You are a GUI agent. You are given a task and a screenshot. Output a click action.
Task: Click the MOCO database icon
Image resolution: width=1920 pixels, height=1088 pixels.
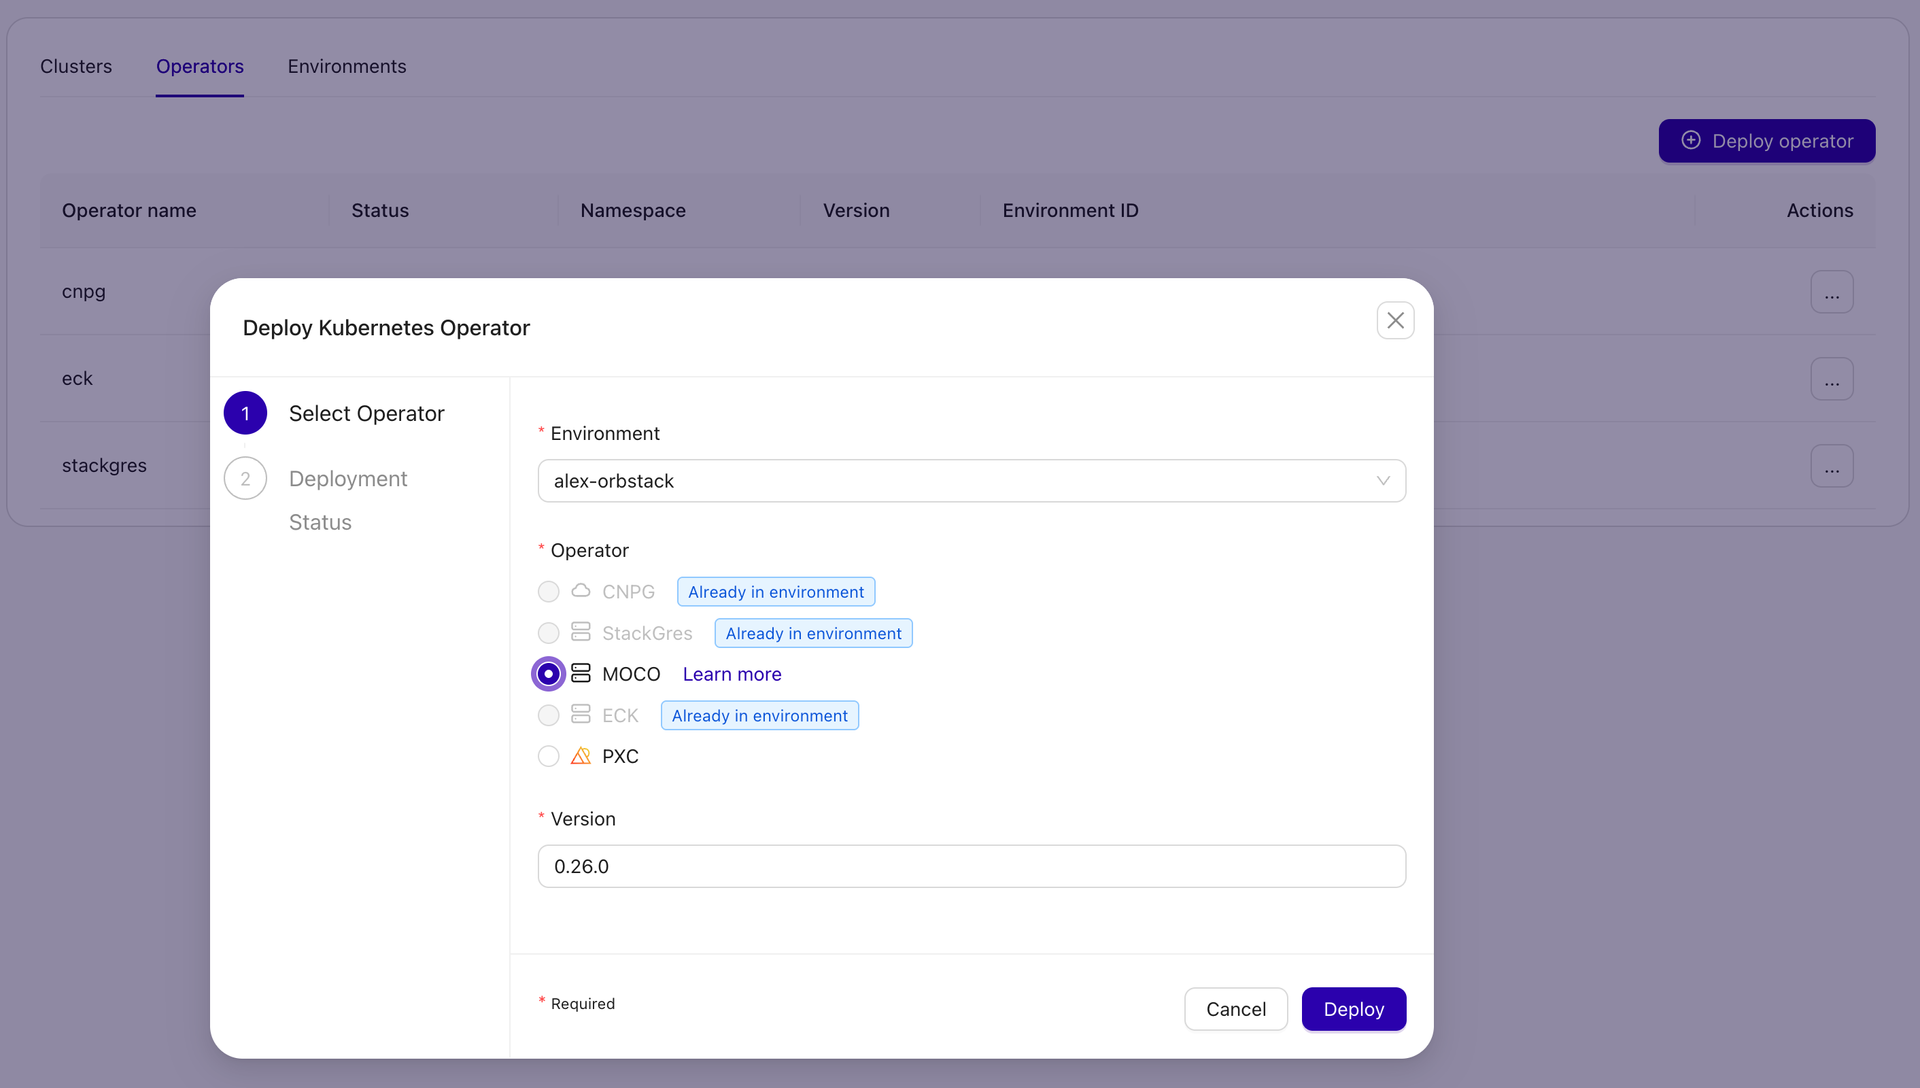581,673
